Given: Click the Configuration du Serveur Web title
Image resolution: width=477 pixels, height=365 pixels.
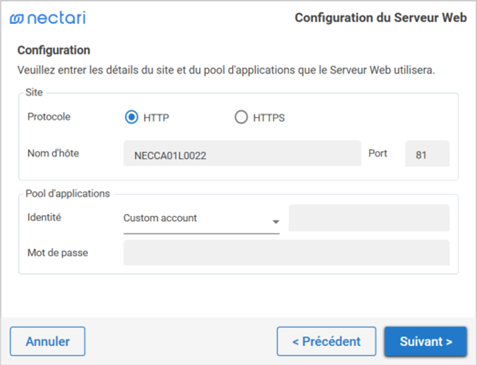Looking at the screenshot, I should click(x=381, y=18).
